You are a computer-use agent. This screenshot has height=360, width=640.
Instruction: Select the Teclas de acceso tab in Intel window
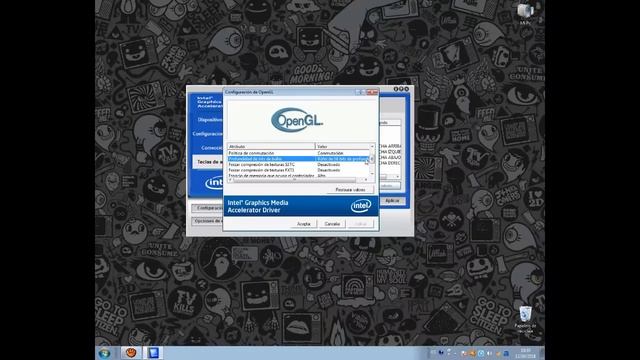point(209,162)
